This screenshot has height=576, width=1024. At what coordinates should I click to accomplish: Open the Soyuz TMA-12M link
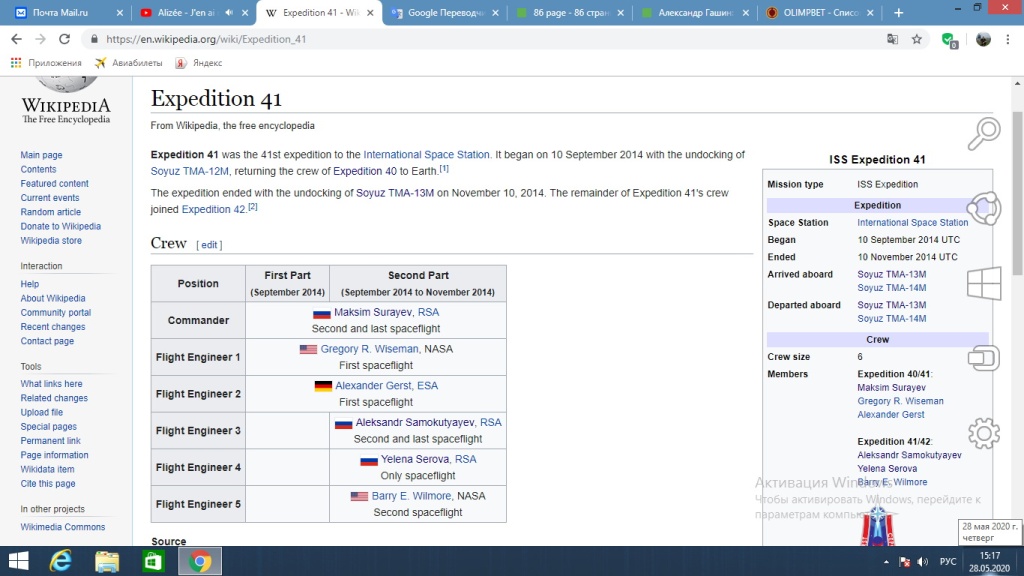point(189,171)
